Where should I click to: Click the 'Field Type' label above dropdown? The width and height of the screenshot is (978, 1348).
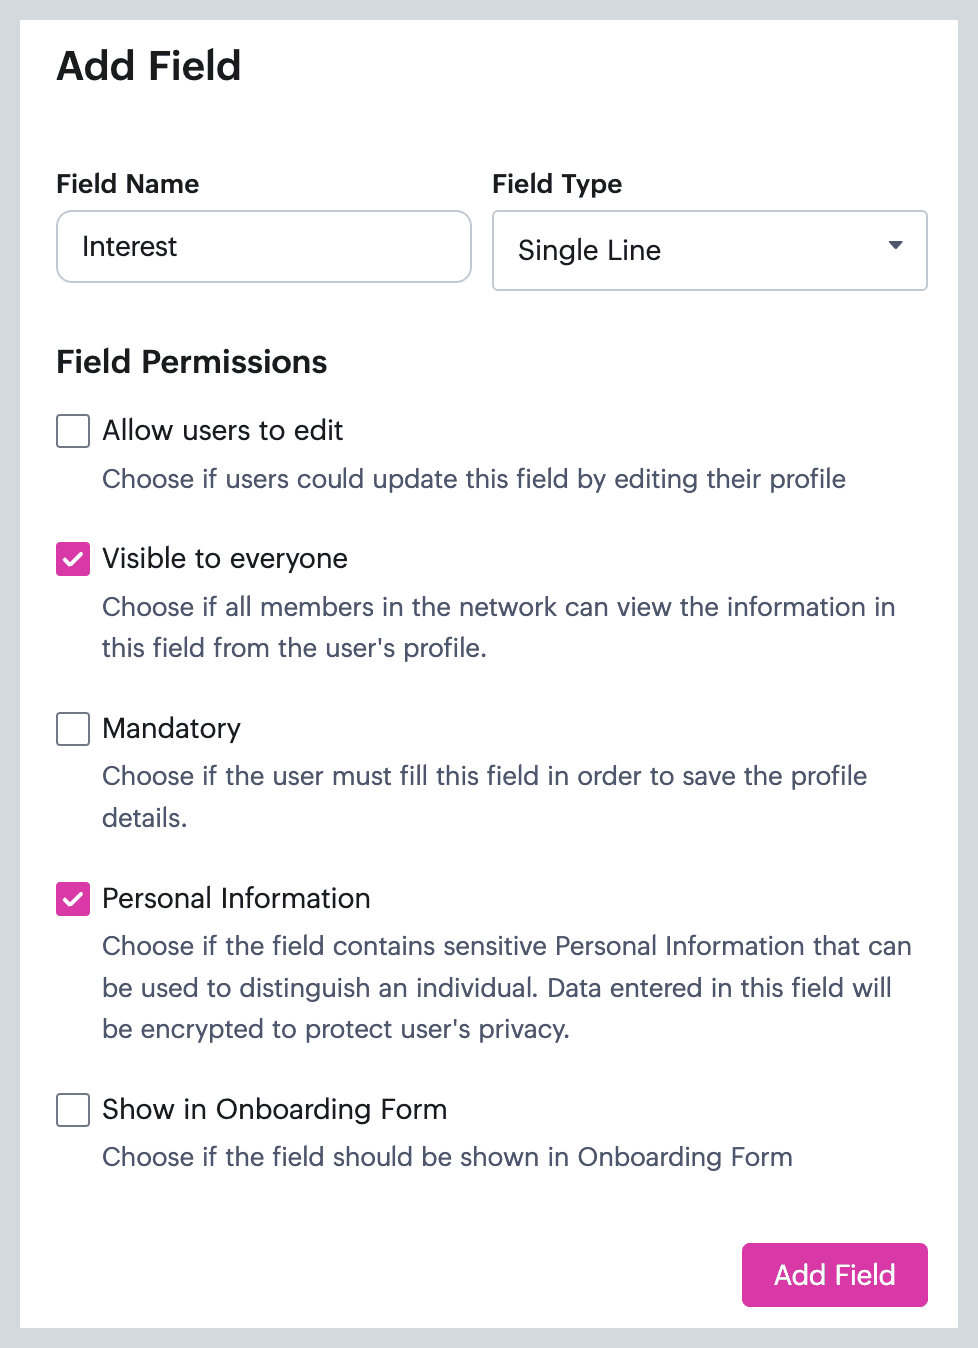pos(557,184)
